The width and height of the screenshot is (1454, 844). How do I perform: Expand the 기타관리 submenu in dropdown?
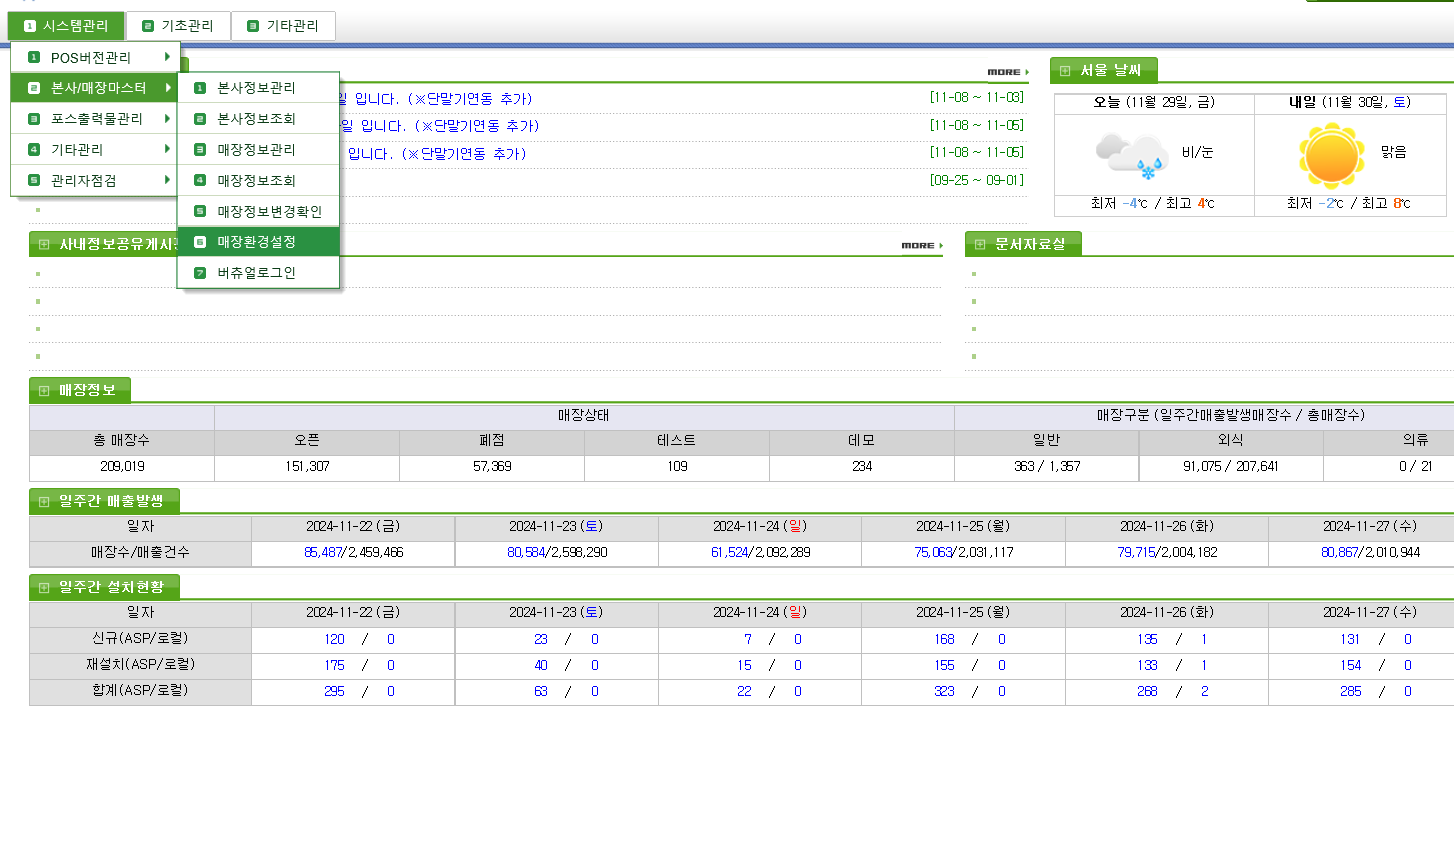(96, 150)
